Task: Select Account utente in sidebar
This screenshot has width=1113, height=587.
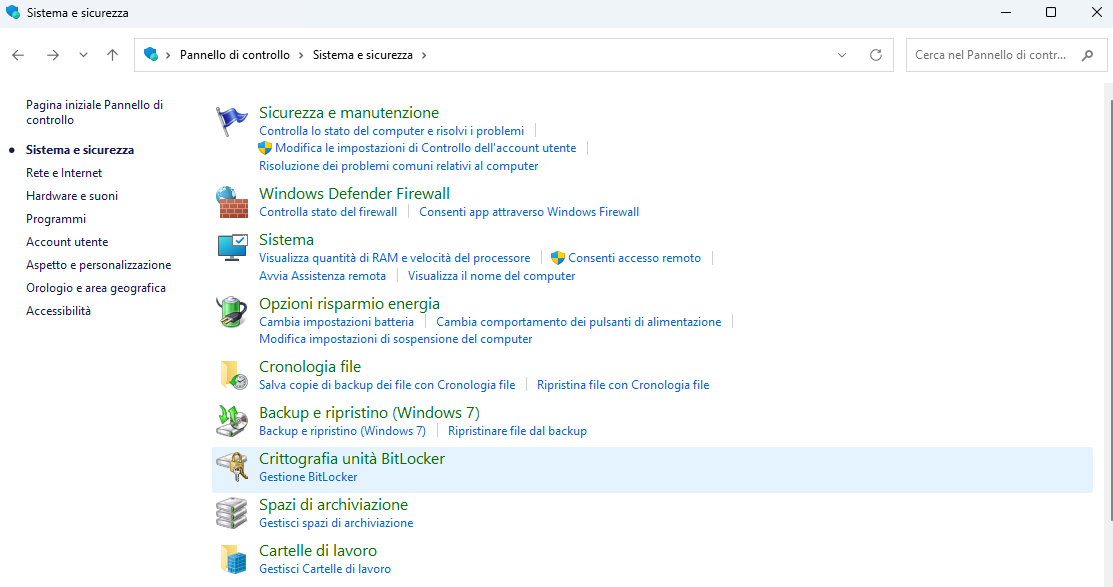Action: 67,242
